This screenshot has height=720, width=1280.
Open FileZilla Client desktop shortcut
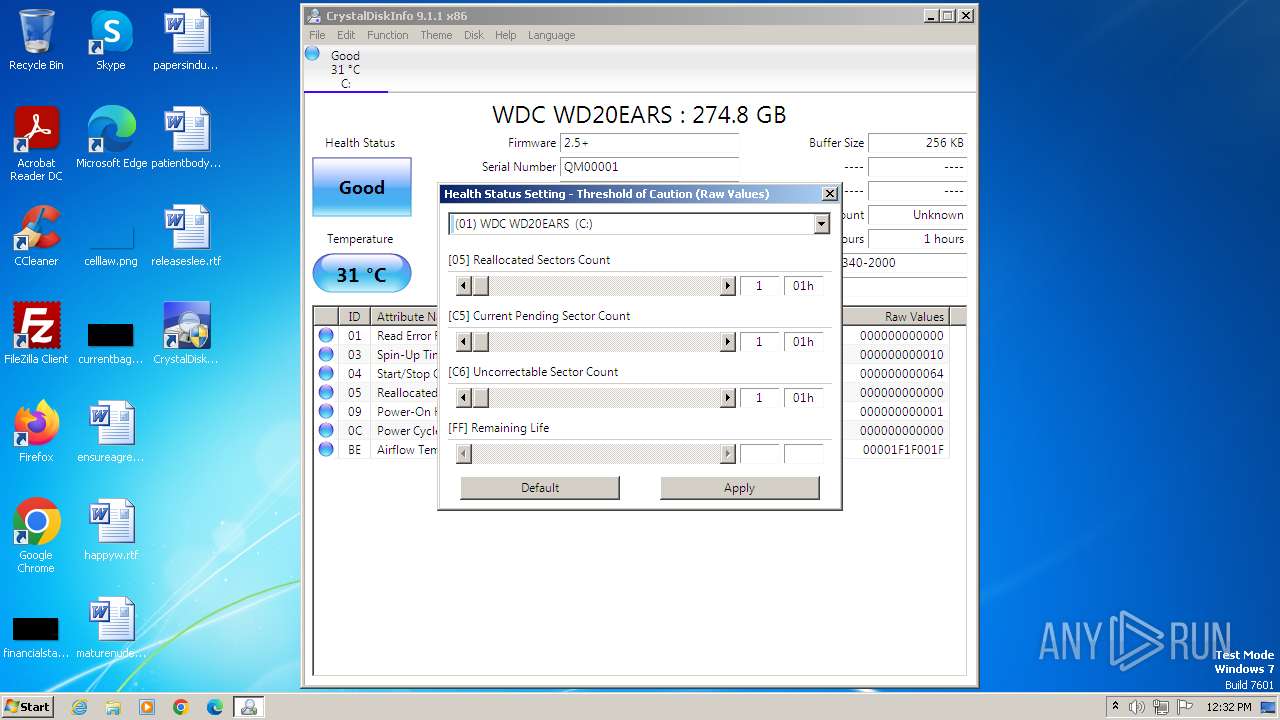click(36, 334)
